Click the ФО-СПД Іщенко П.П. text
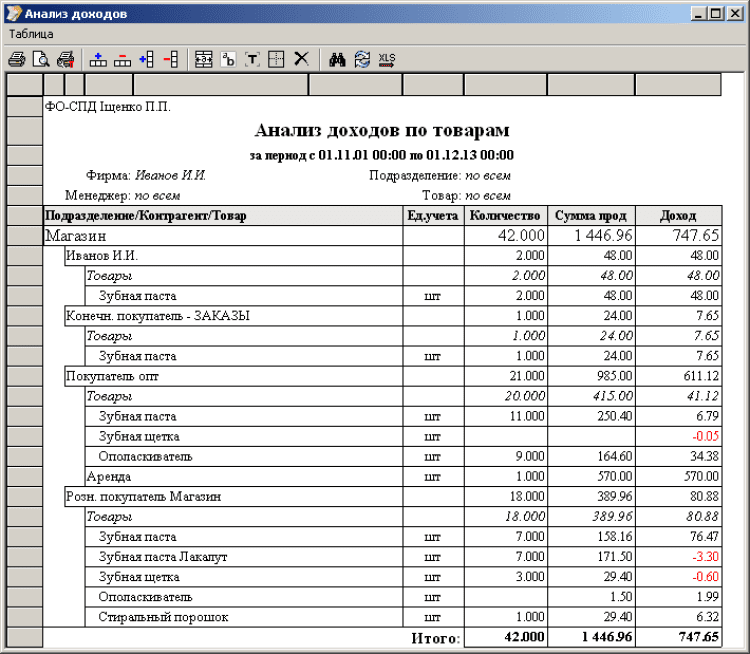 coord(108,107)
